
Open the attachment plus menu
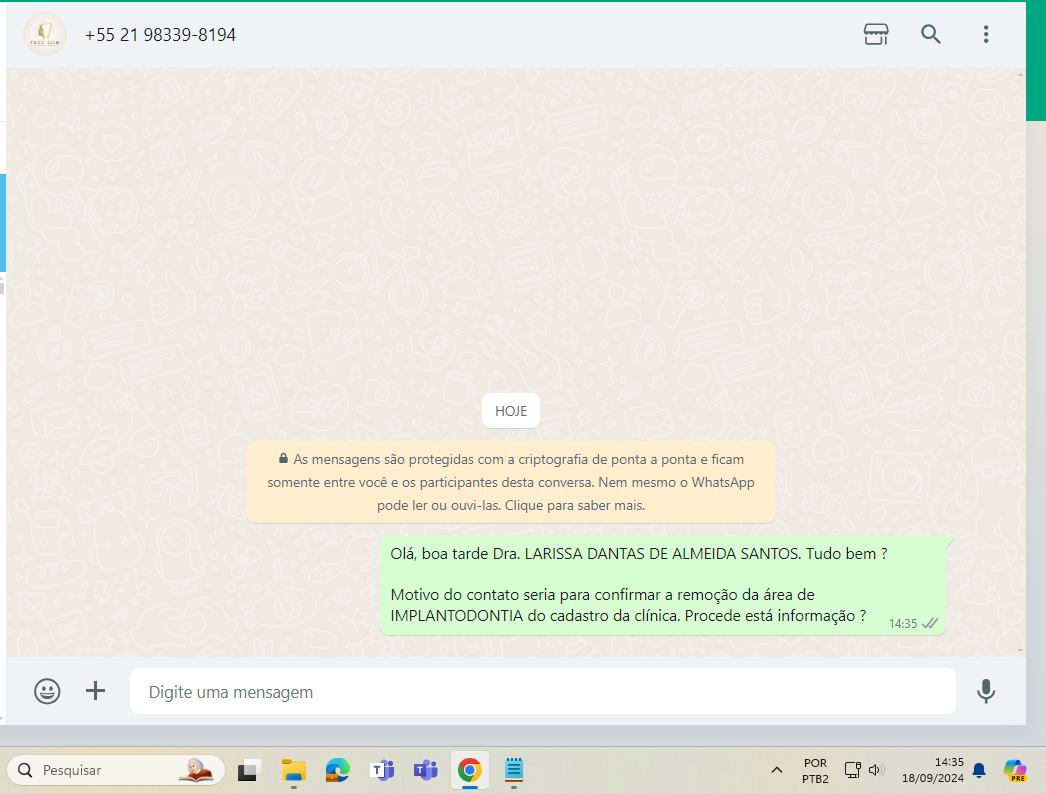point(95,690)
